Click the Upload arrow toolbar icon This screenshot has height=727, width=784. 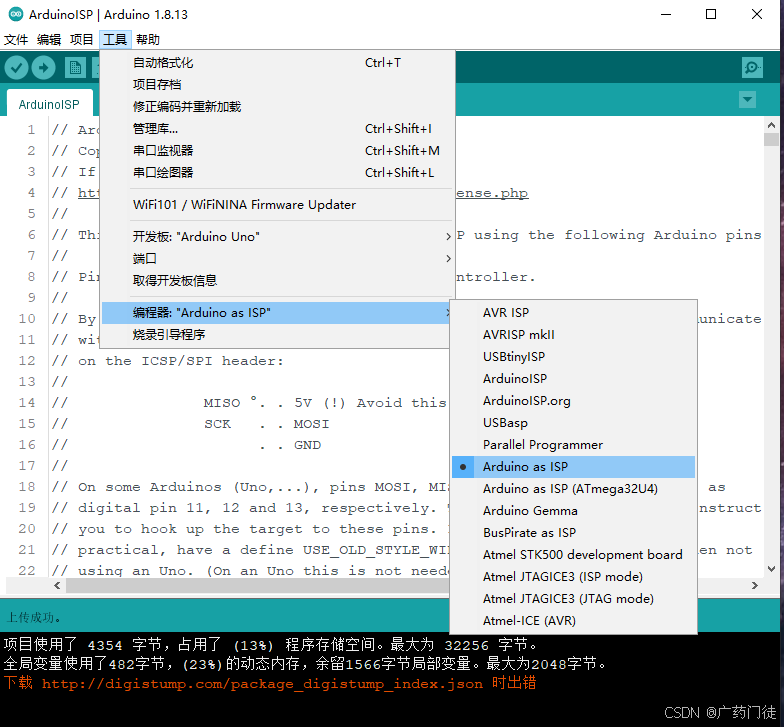tap(44, 68)
